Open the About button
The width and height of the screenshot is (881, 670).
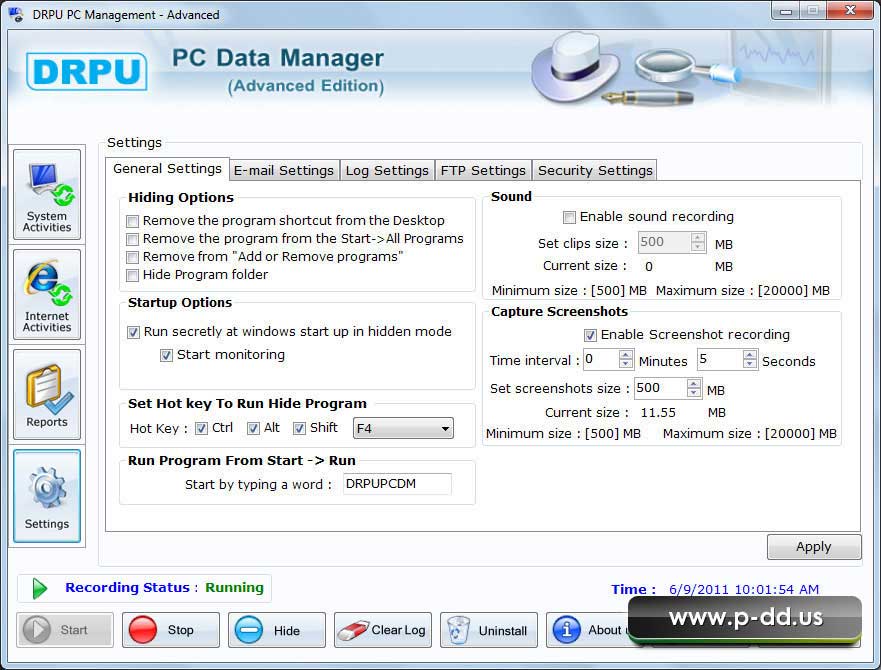click(588, 630)
